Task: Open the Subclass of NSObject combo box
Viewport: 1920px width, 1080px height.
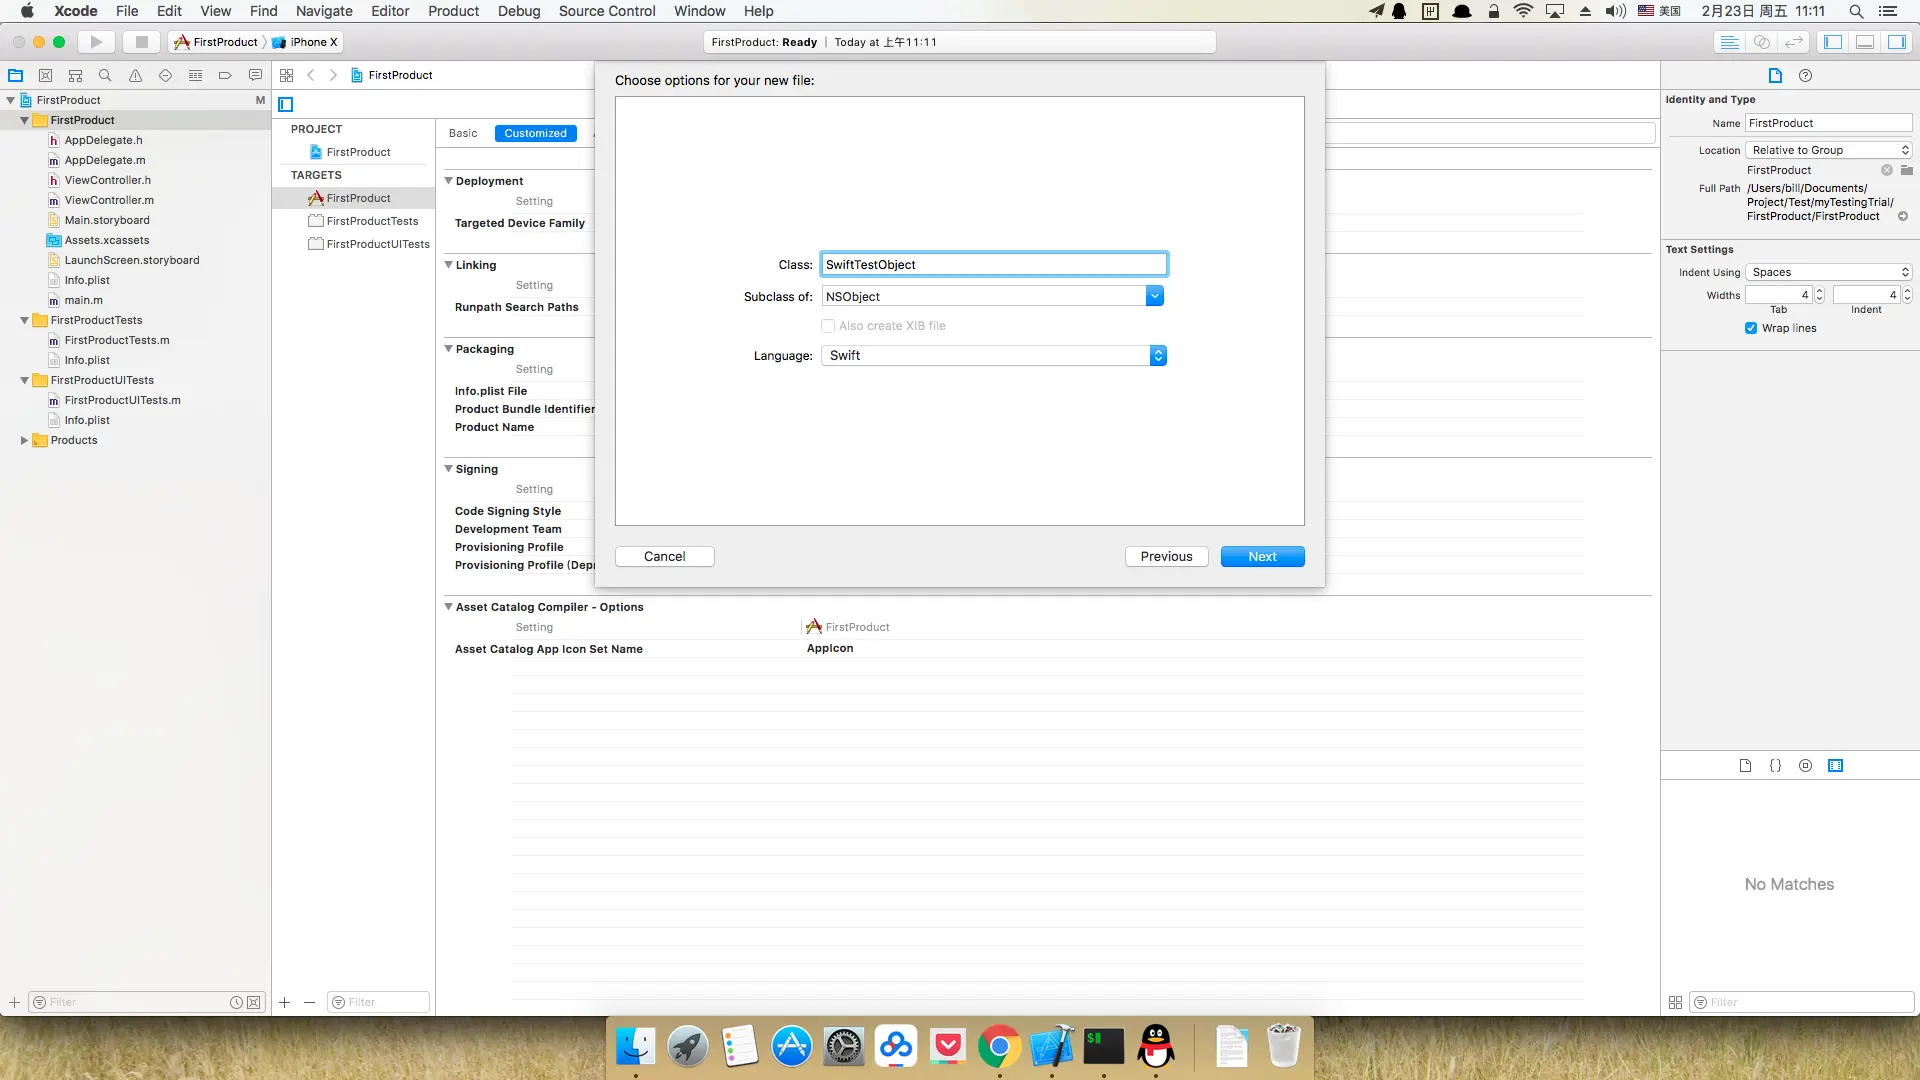Action: pyautogui.click(x=1154, y=297)
